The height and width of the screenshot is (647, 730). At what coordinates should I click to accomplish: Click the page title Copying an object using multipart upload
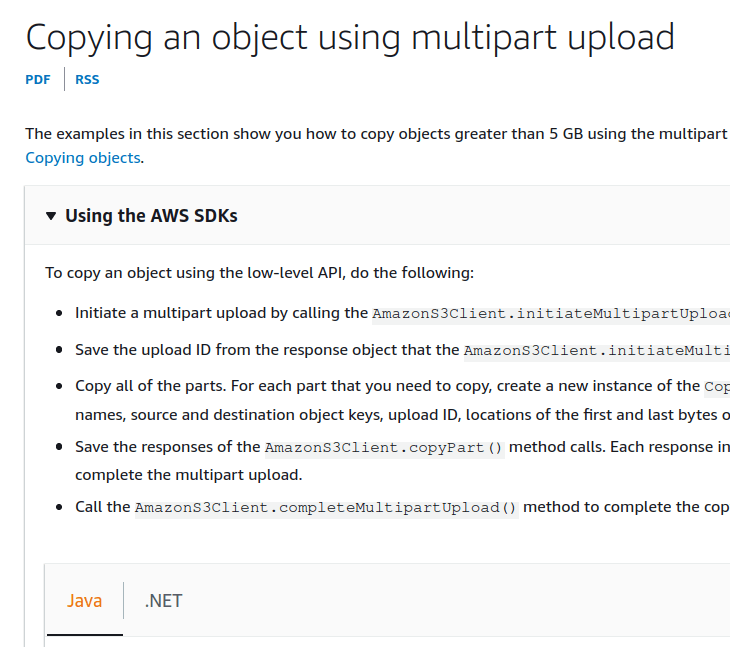click(x=350, y=38)
